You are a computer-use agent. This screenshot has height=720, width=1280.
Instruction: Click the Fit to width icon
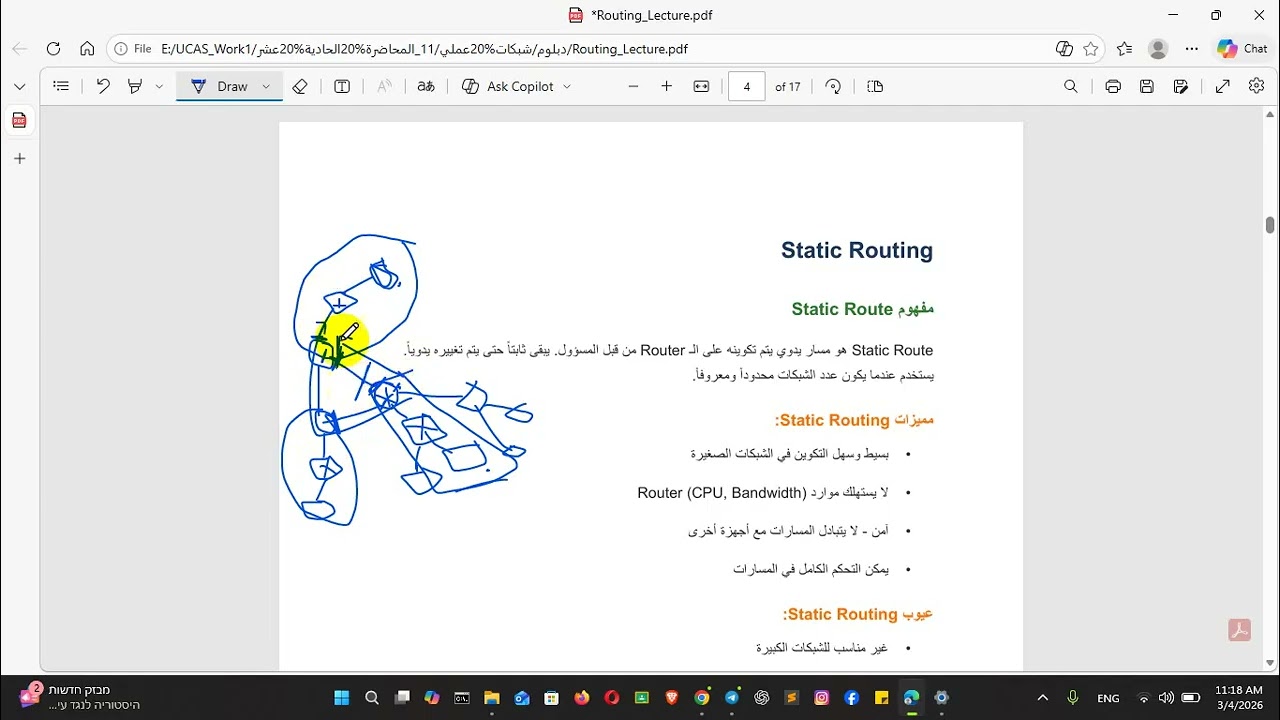(x=701, y=87)
